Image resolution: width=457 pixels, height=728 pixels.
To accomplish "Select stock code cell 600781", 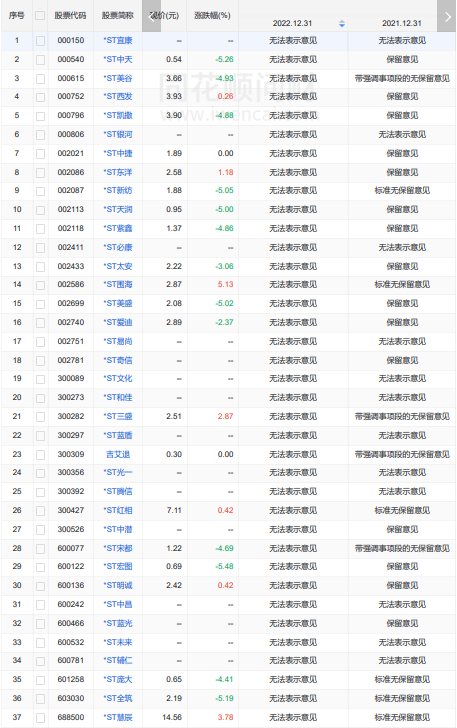I will 71,660.
